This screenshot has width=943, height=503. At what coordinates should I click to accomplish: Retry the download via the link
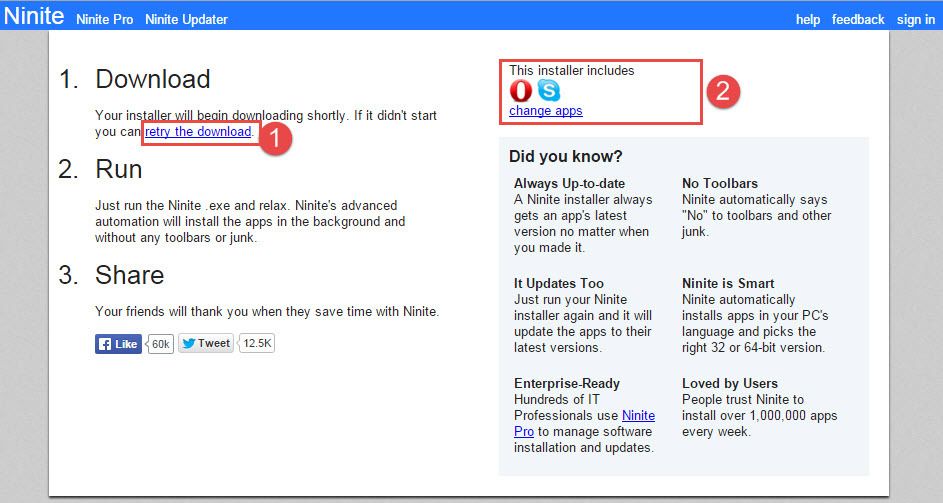[198, 132]
